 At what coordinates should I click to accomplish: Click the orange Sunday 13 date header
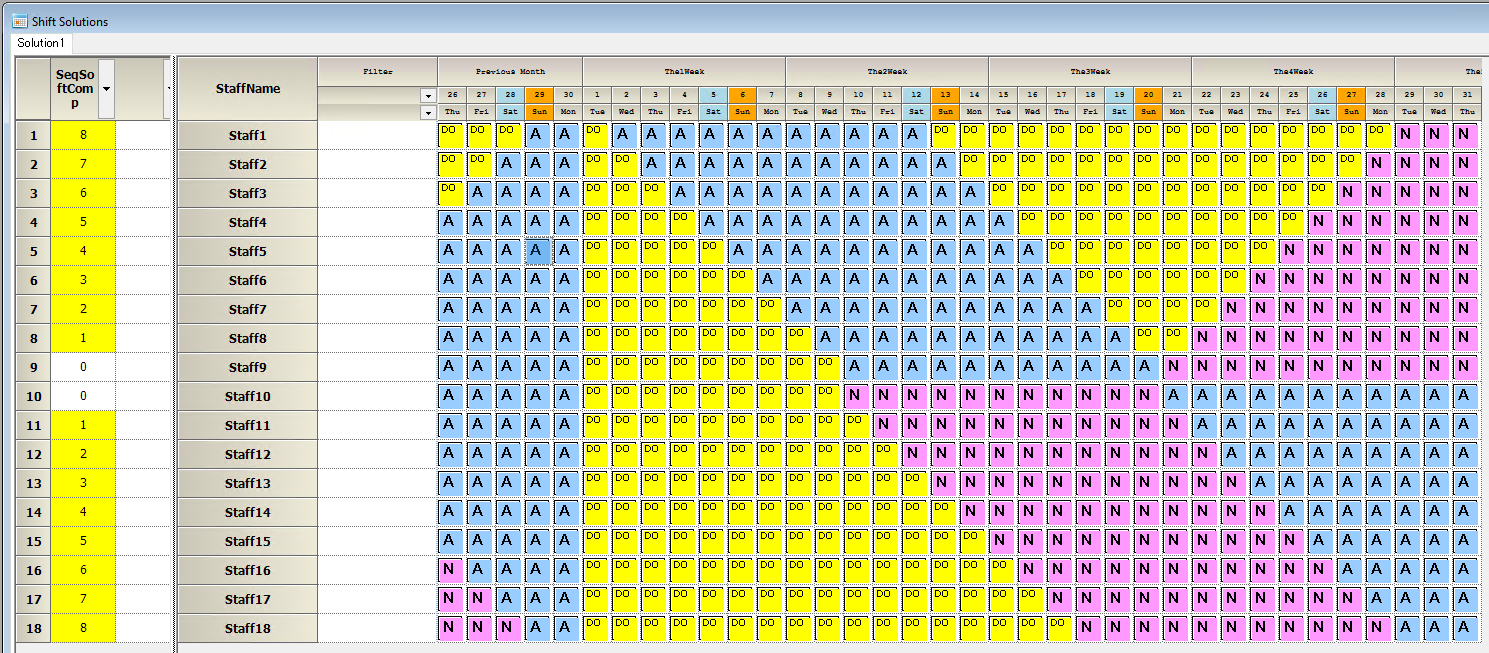tap(945, 94)
